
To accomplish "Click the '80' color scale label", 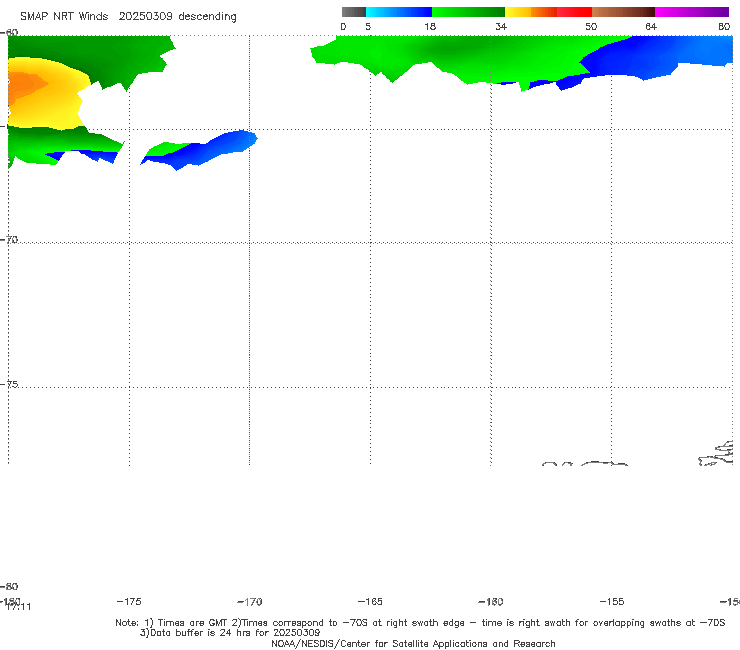I will tap(724, 27).
